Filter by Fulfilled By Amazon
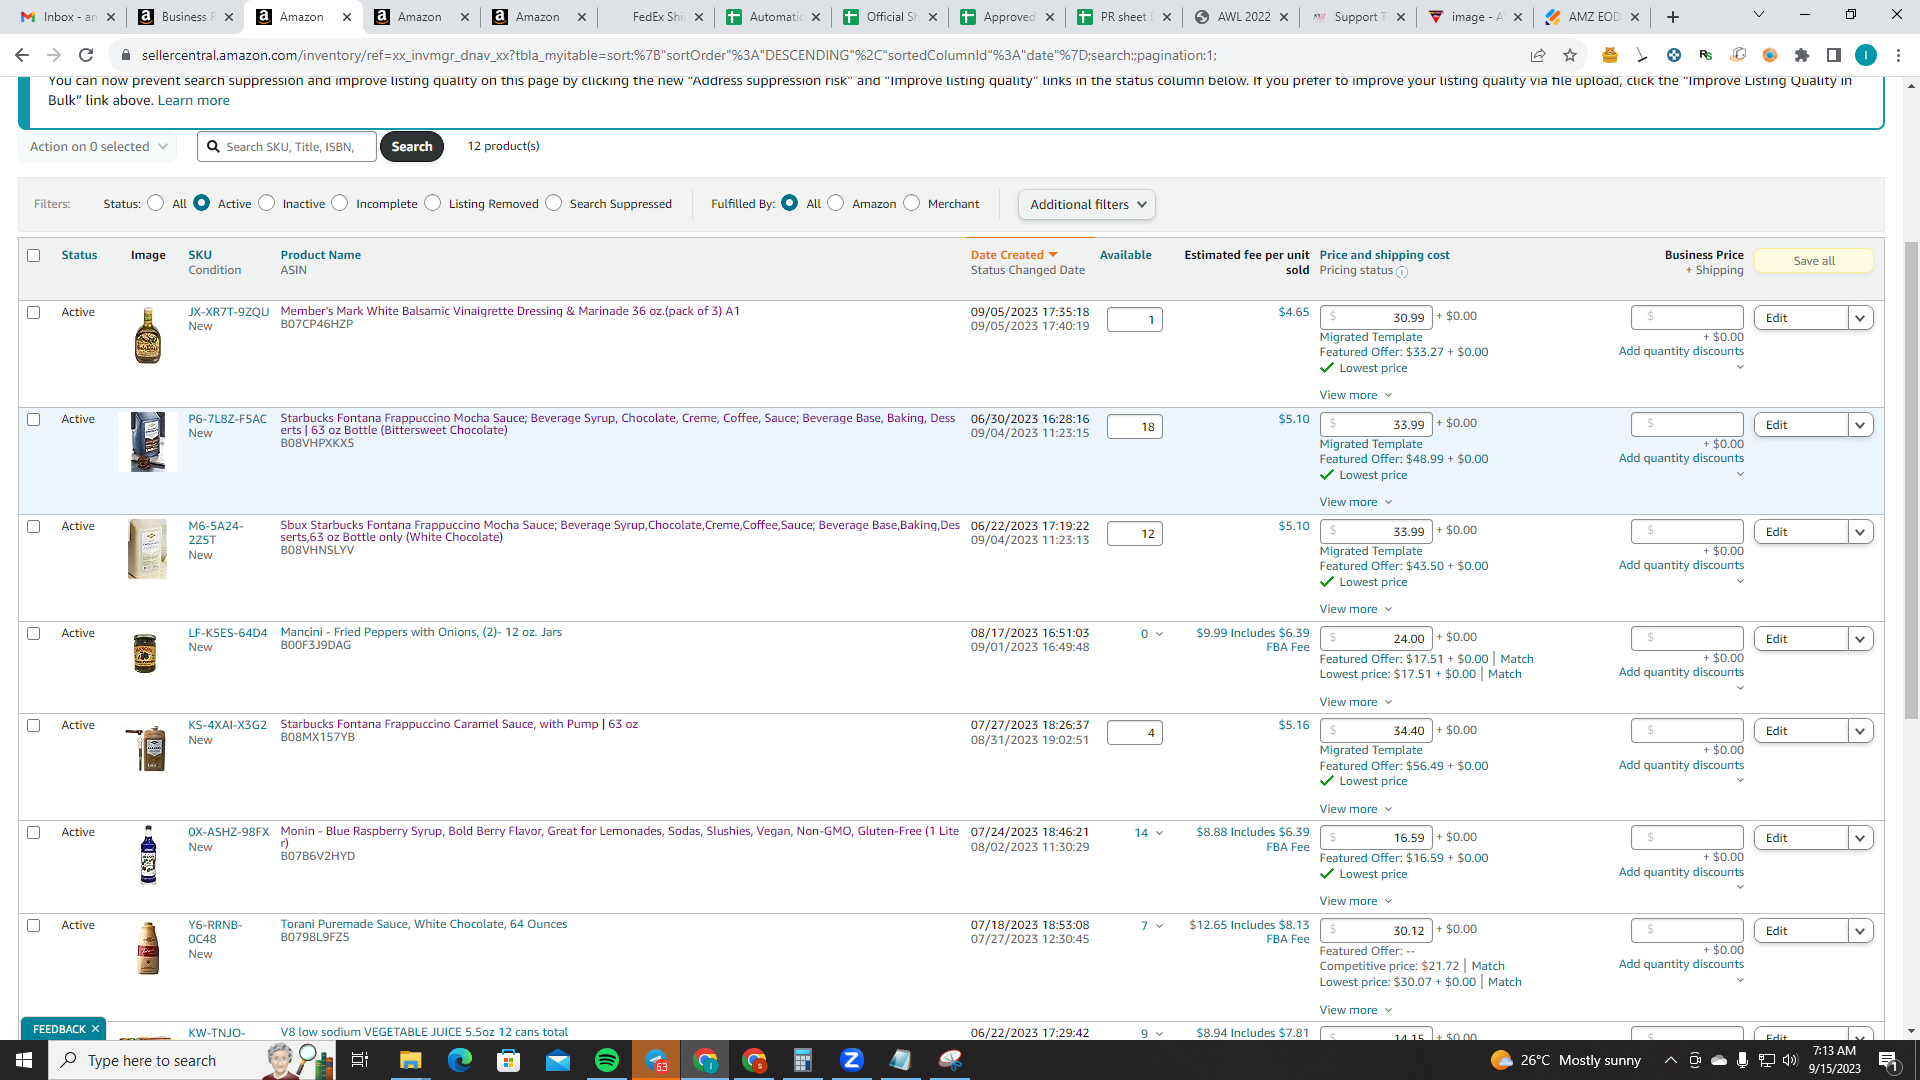1920x1080 pixels. coord(836,203)
